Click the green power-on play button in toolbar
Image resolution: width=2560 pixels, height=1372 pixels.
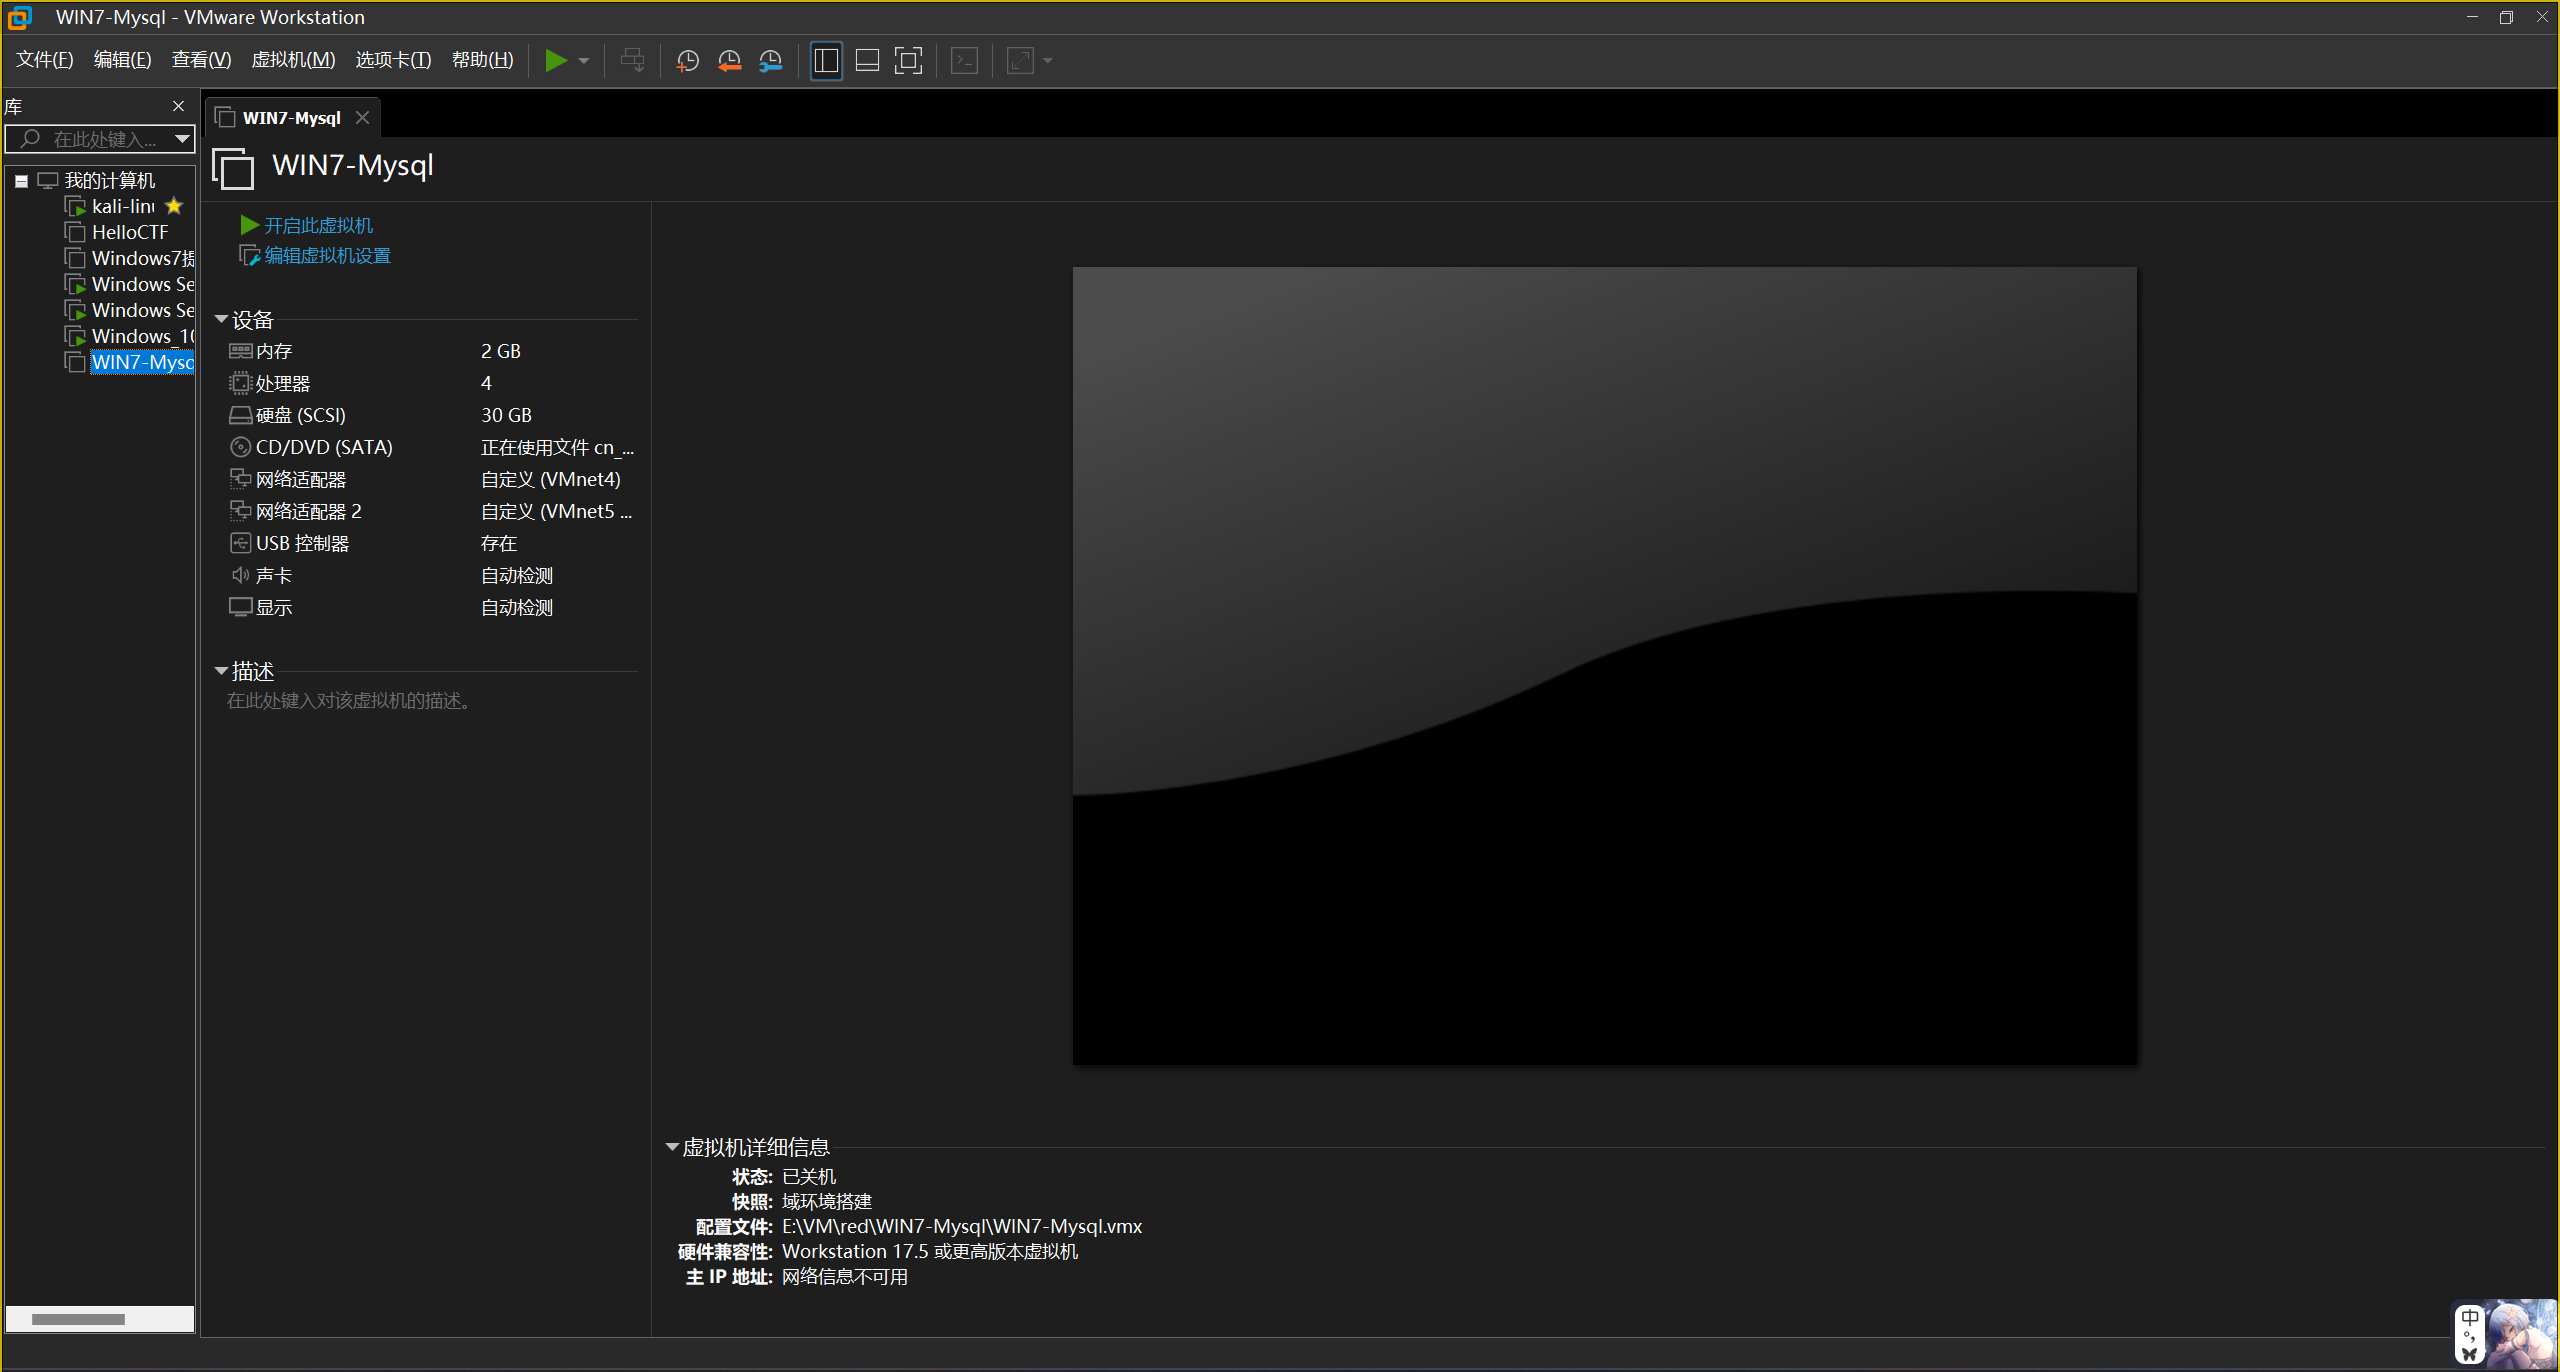(x=555, y=61)
